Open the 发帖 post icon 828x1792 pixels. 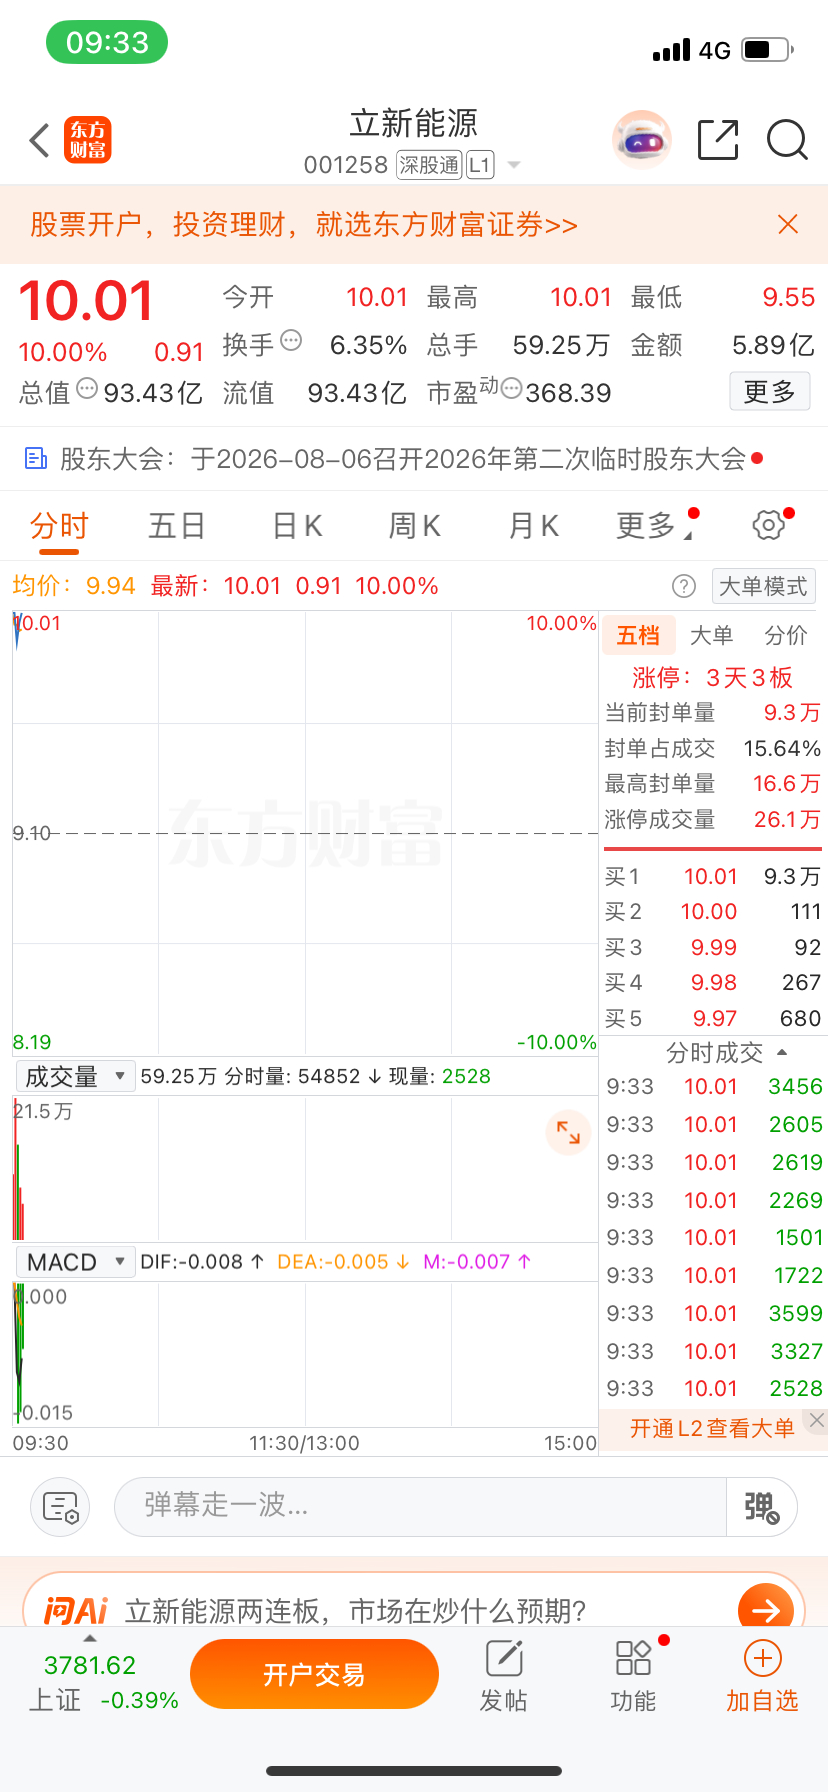pyautogui.click(x=504, y=1658)
